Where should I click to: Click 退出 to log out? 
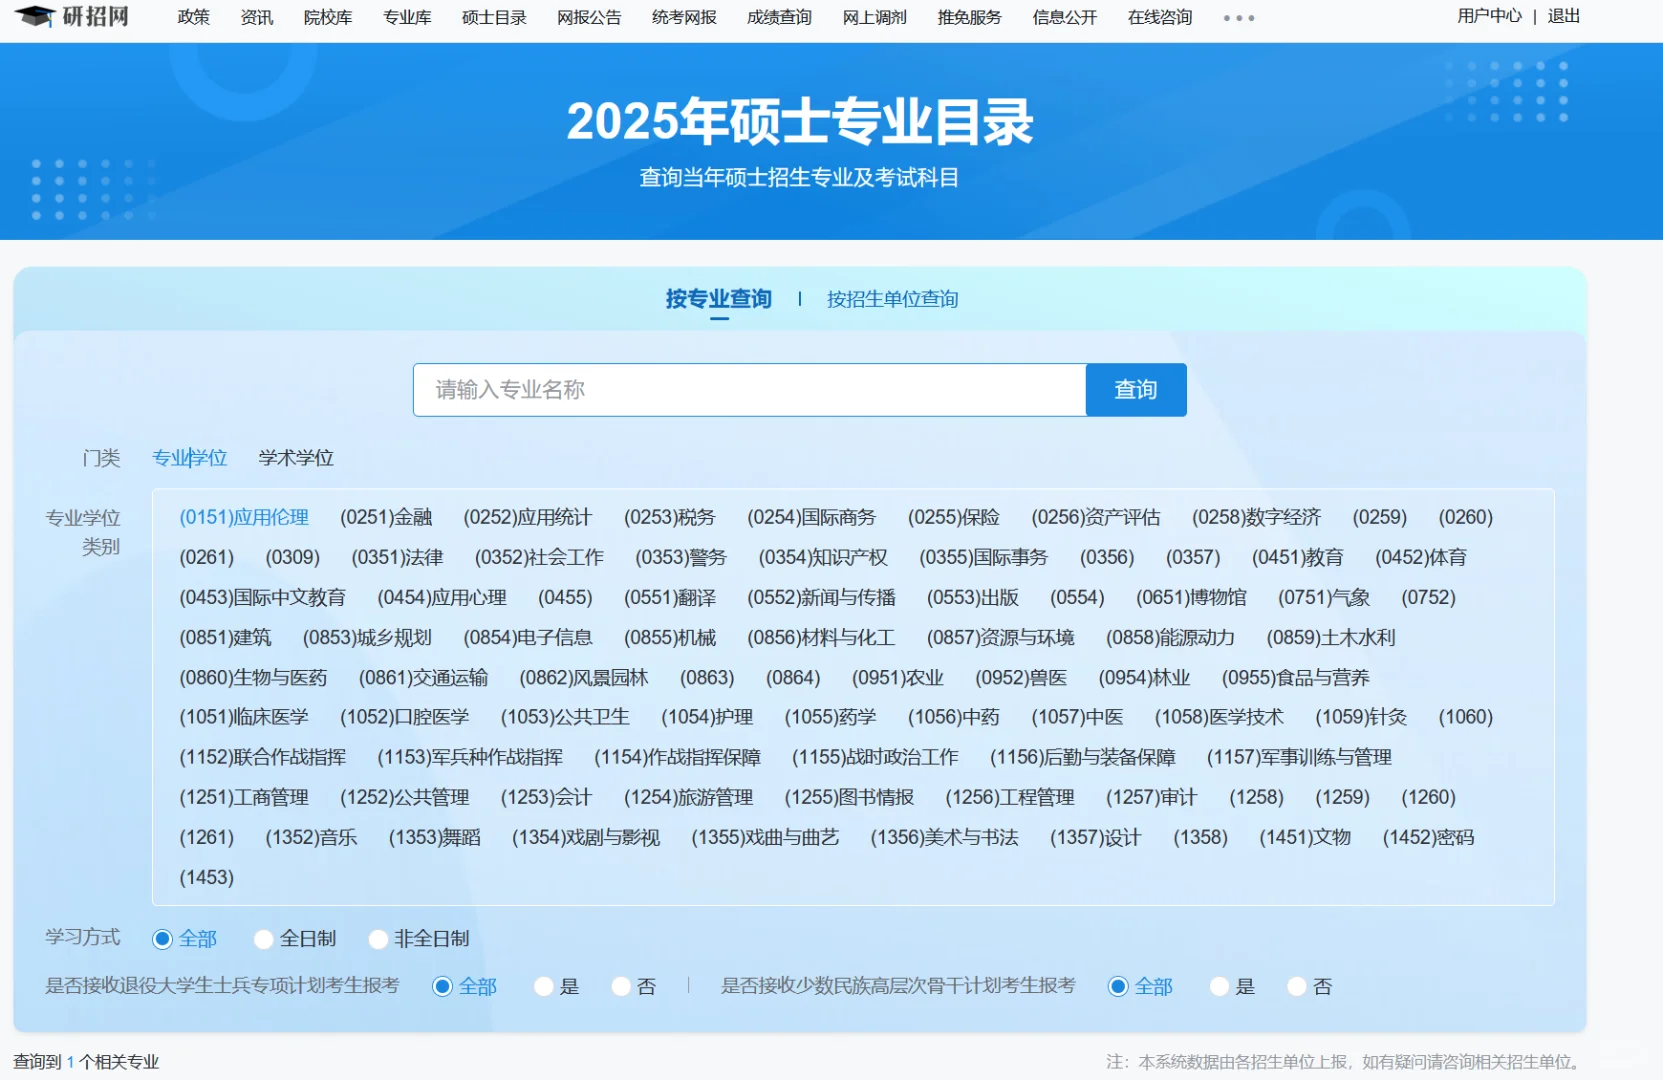pyautogui.click(x=1564, y=16)
